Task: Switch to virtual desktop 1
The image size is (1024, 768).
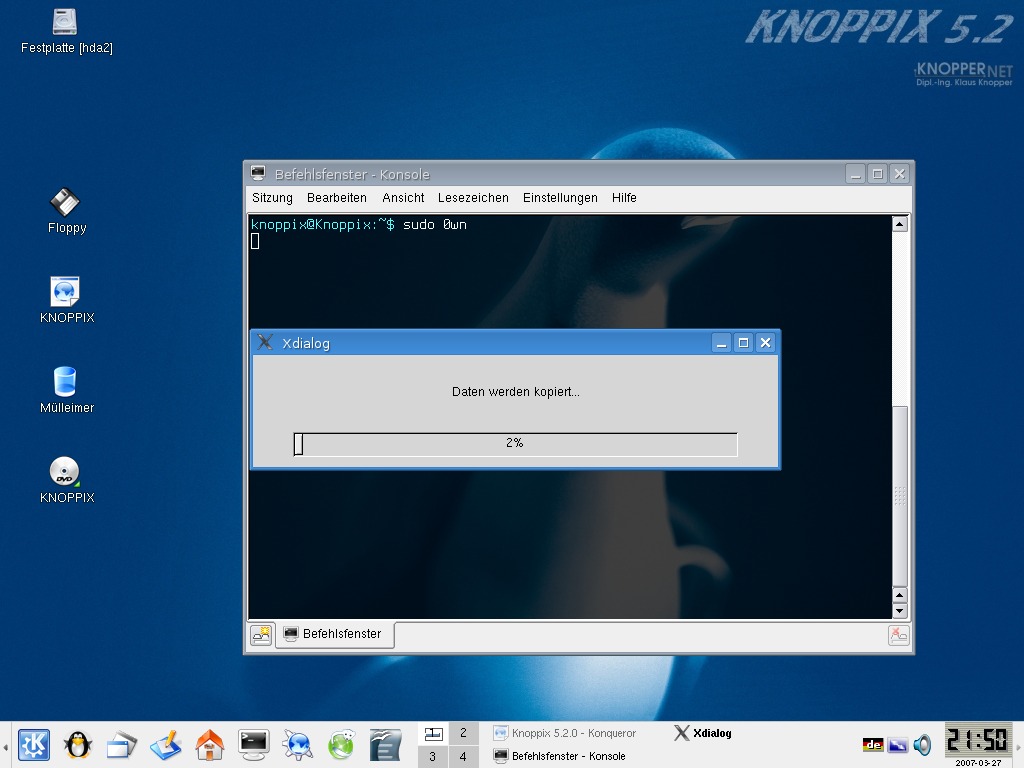Action: click(433, 733)
